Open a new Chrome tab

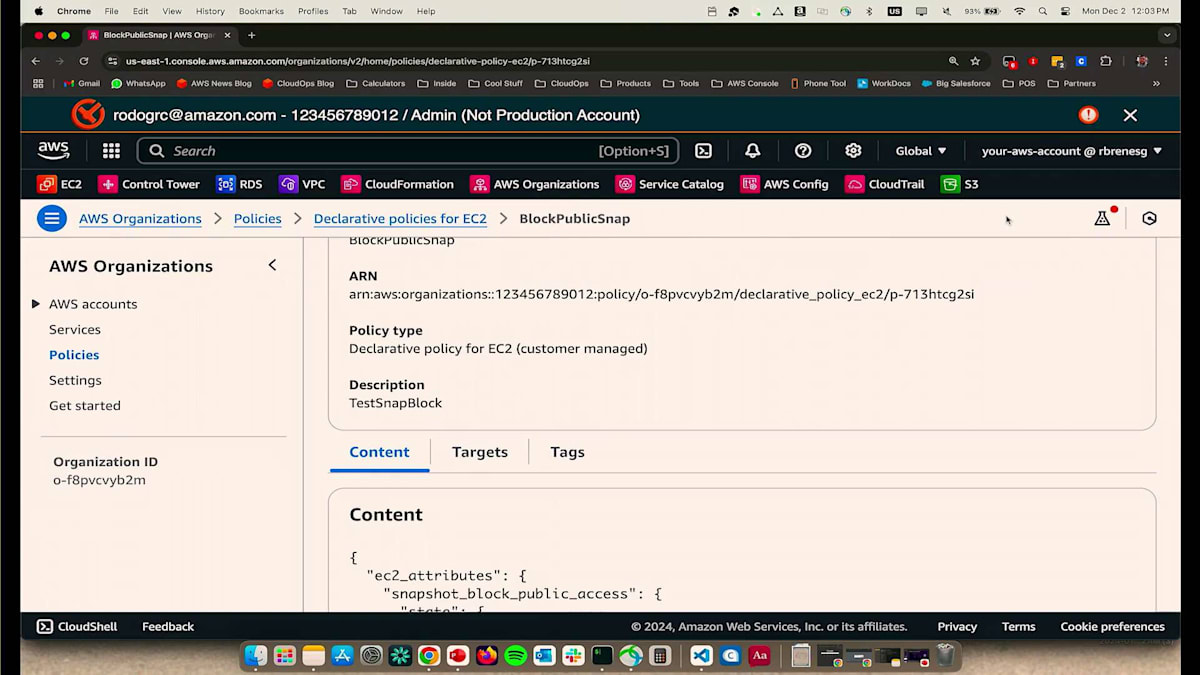(251, 35)
